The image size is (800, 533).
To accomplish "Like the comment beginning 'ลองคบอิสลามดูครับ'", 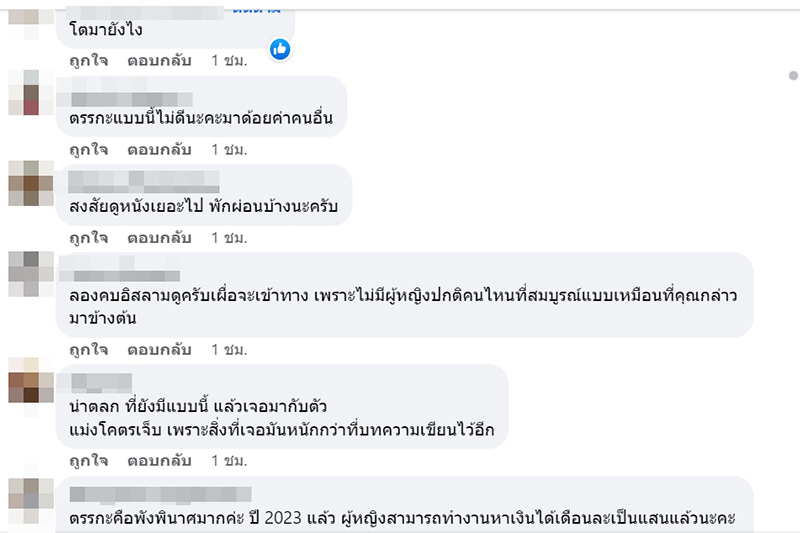I will [88, 349].
